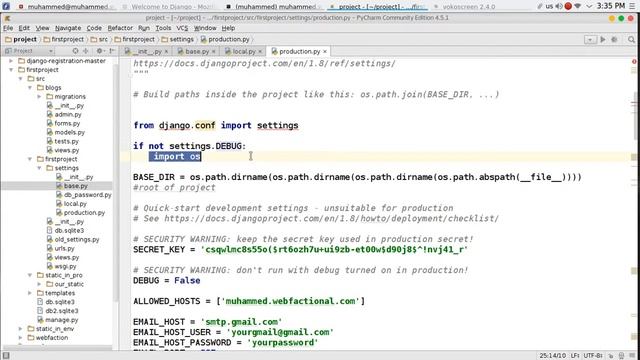Open the VCS menu
The height and width of the screenshot is (360, 640).
coord(182,28)
